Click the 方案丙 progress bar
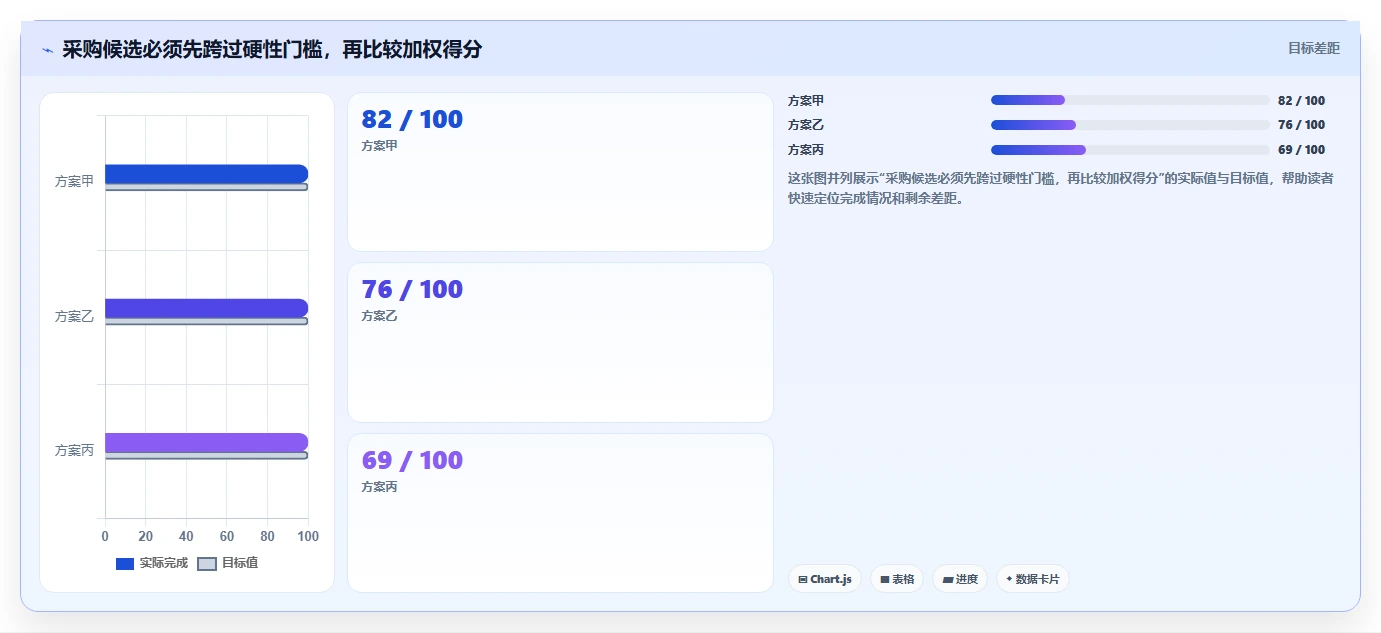This screenshot has height=633, width=1381. pos(1130,150)
